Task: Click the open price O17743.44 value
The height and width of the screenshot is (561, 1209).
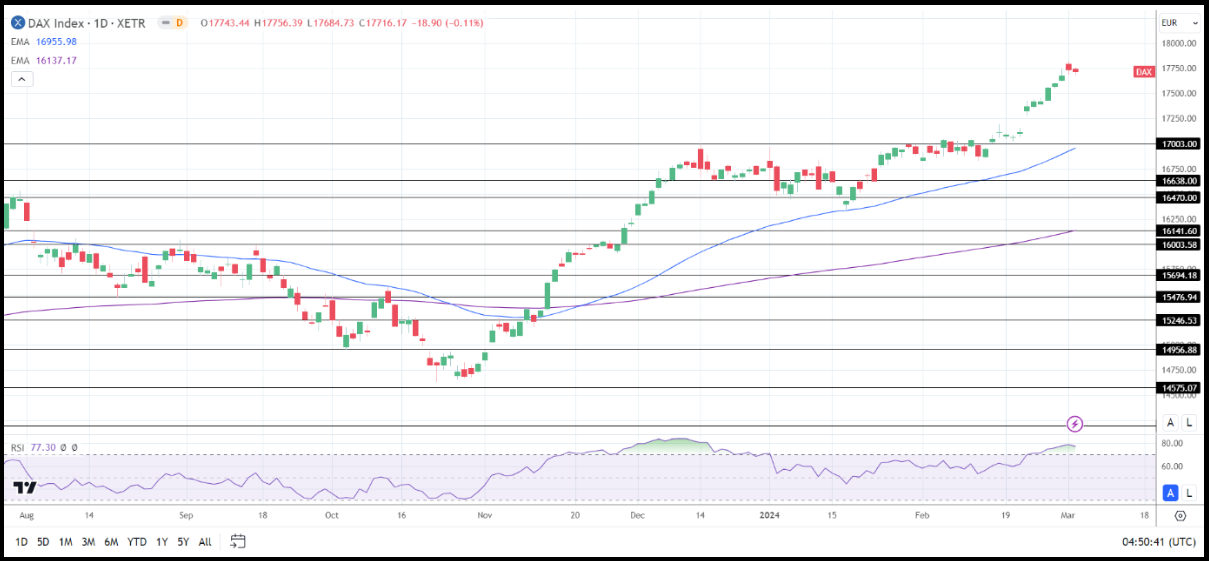Action: click(226, 23)
